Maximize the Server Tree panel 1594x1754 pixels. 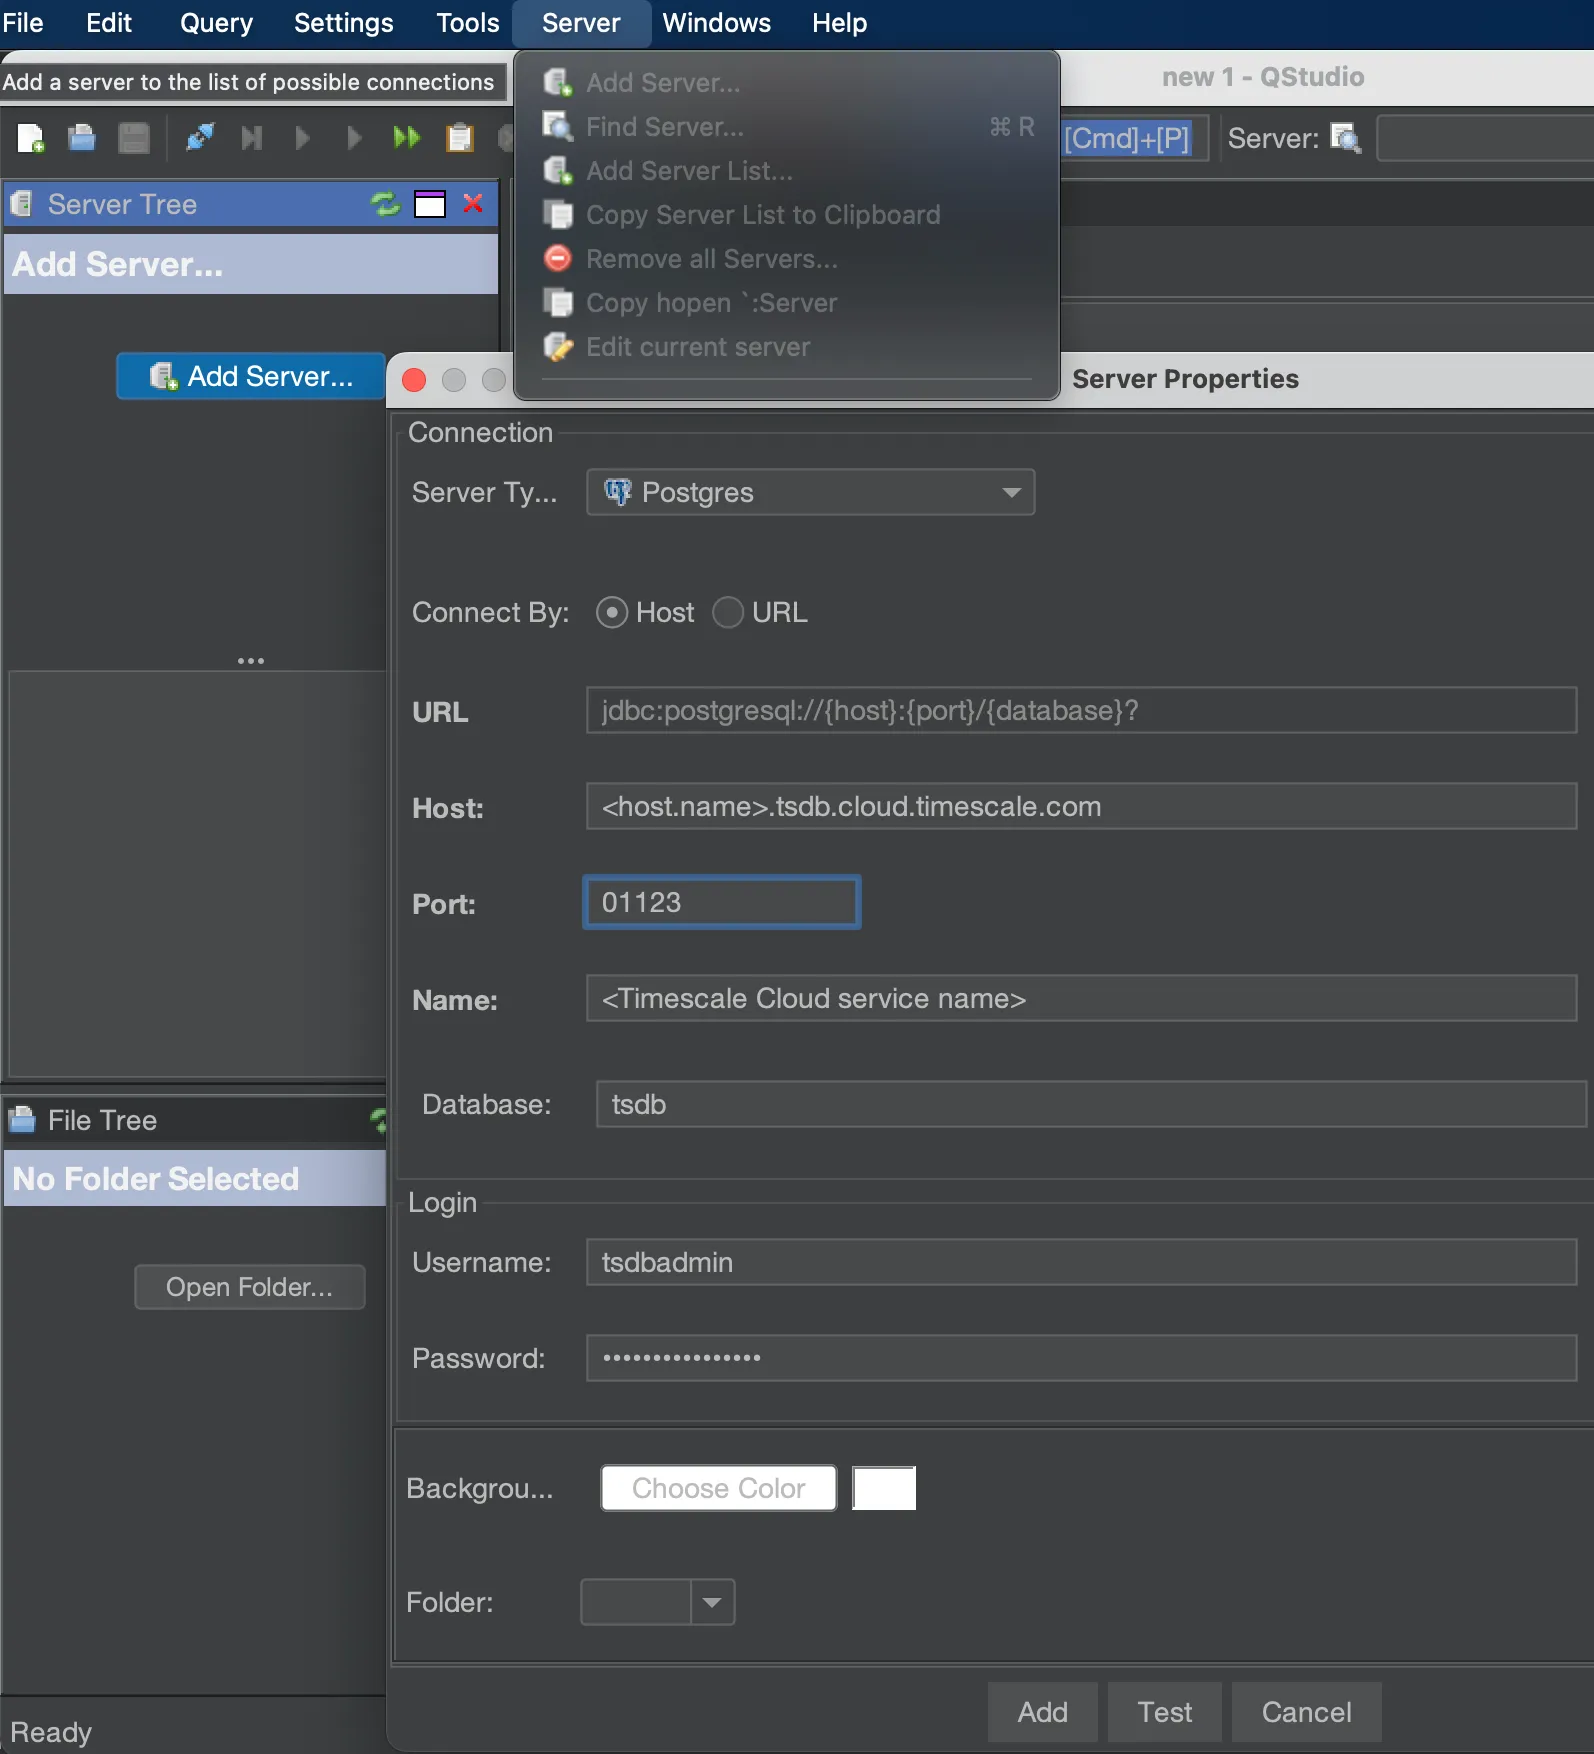tap(430, 204)
